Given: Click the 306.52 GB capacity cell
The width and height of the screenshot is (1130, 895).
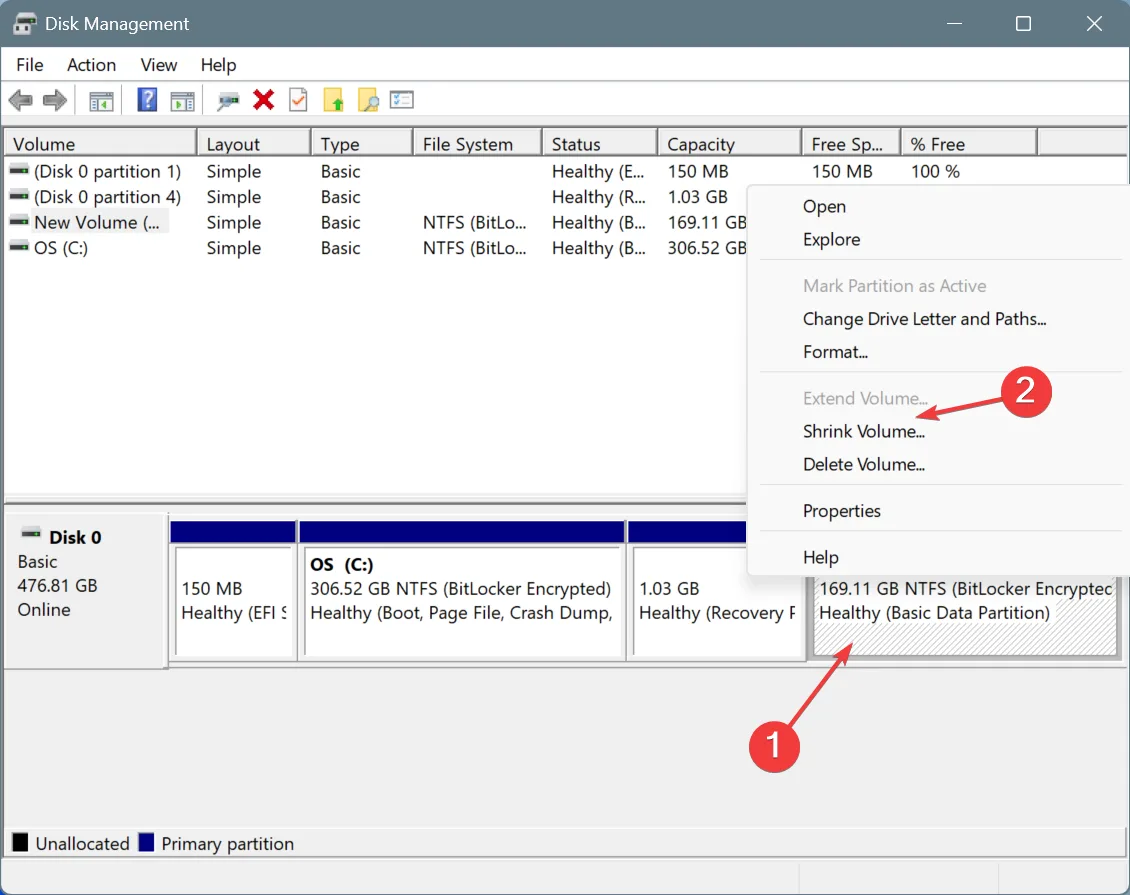Looking at the screenshot, I should pos(706,248).
